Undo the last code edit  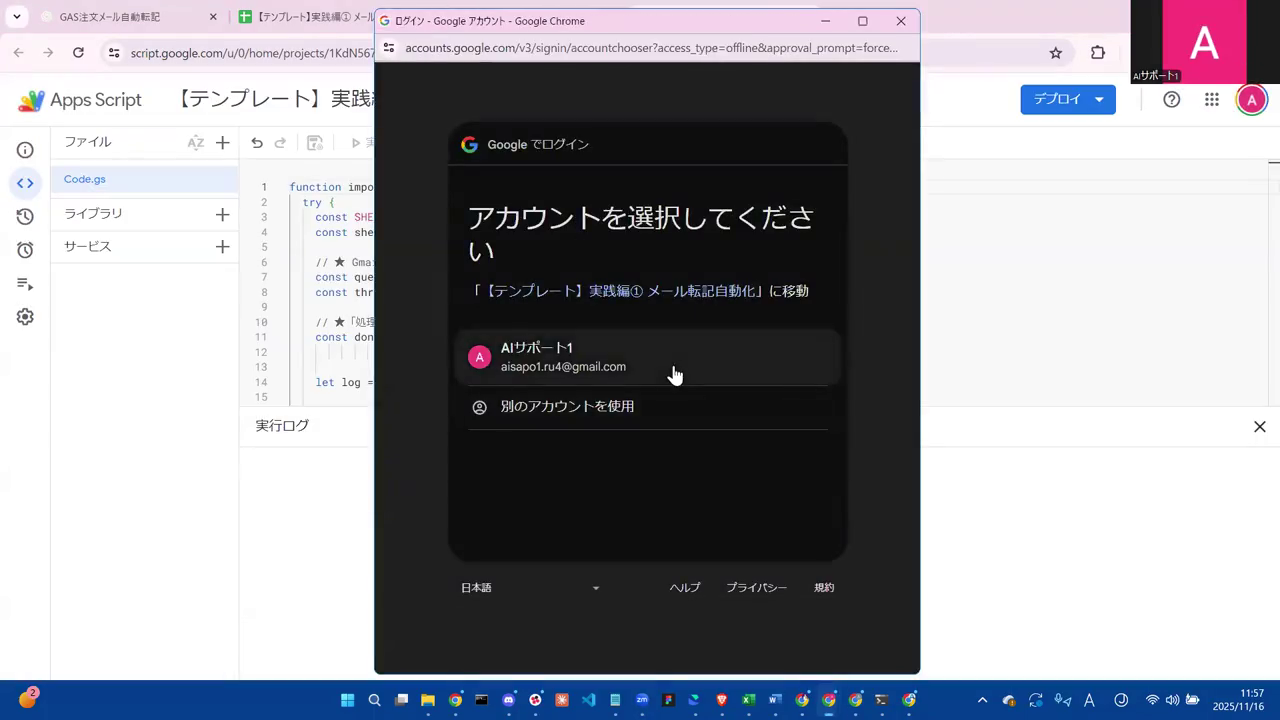pos(257,142)
